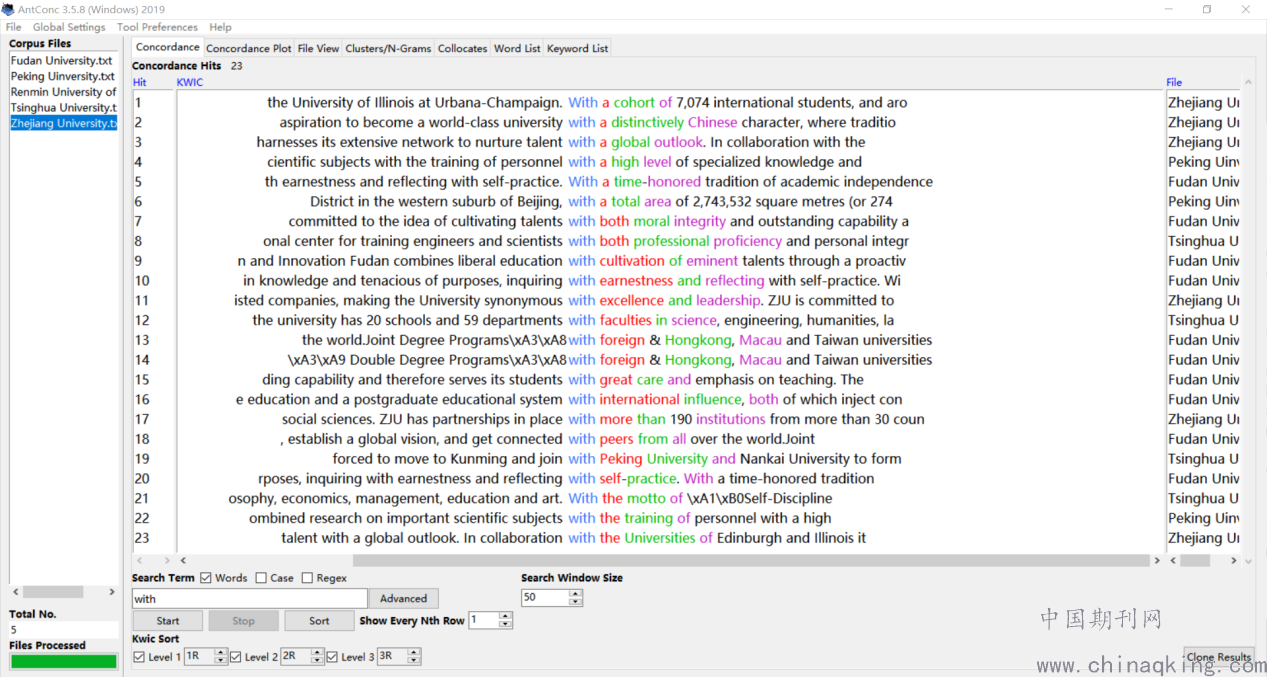
Task: Click the search term input field
Action: 250,599
